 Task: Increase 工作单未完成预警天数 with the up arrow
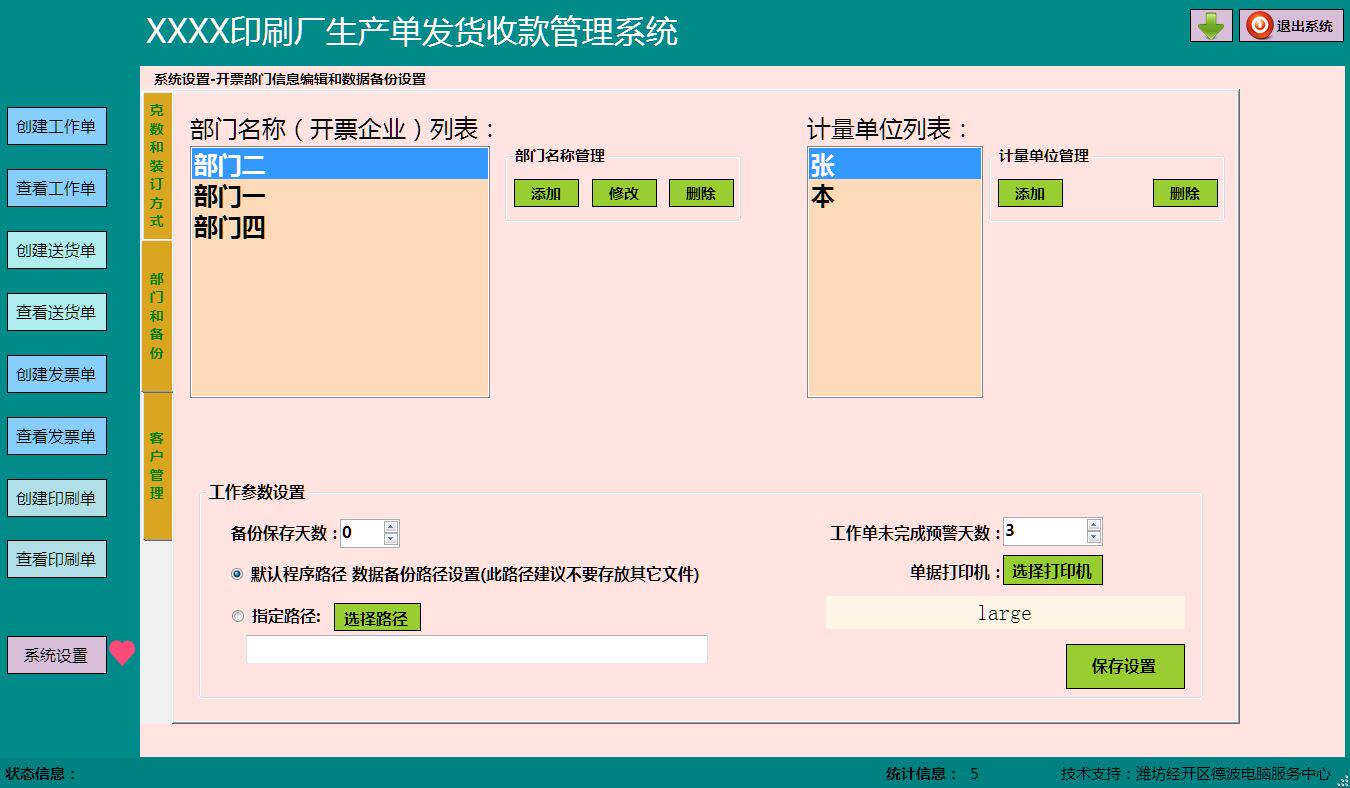[1094, 525]
